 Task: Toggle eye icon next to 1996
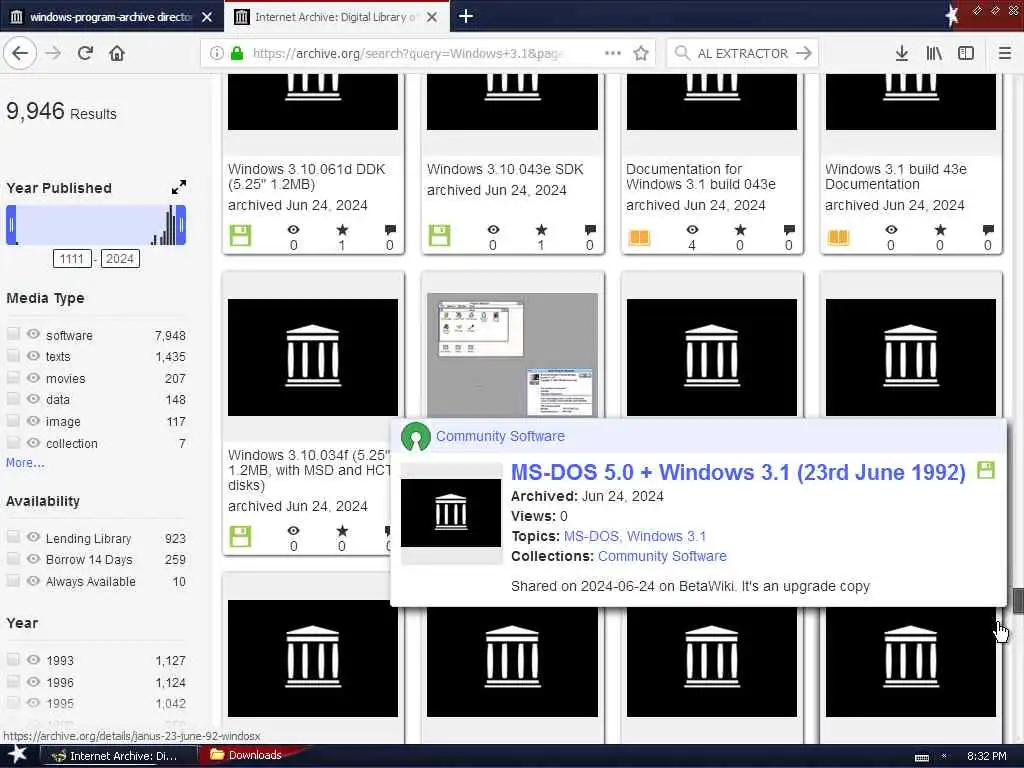(x=33, y=681)
